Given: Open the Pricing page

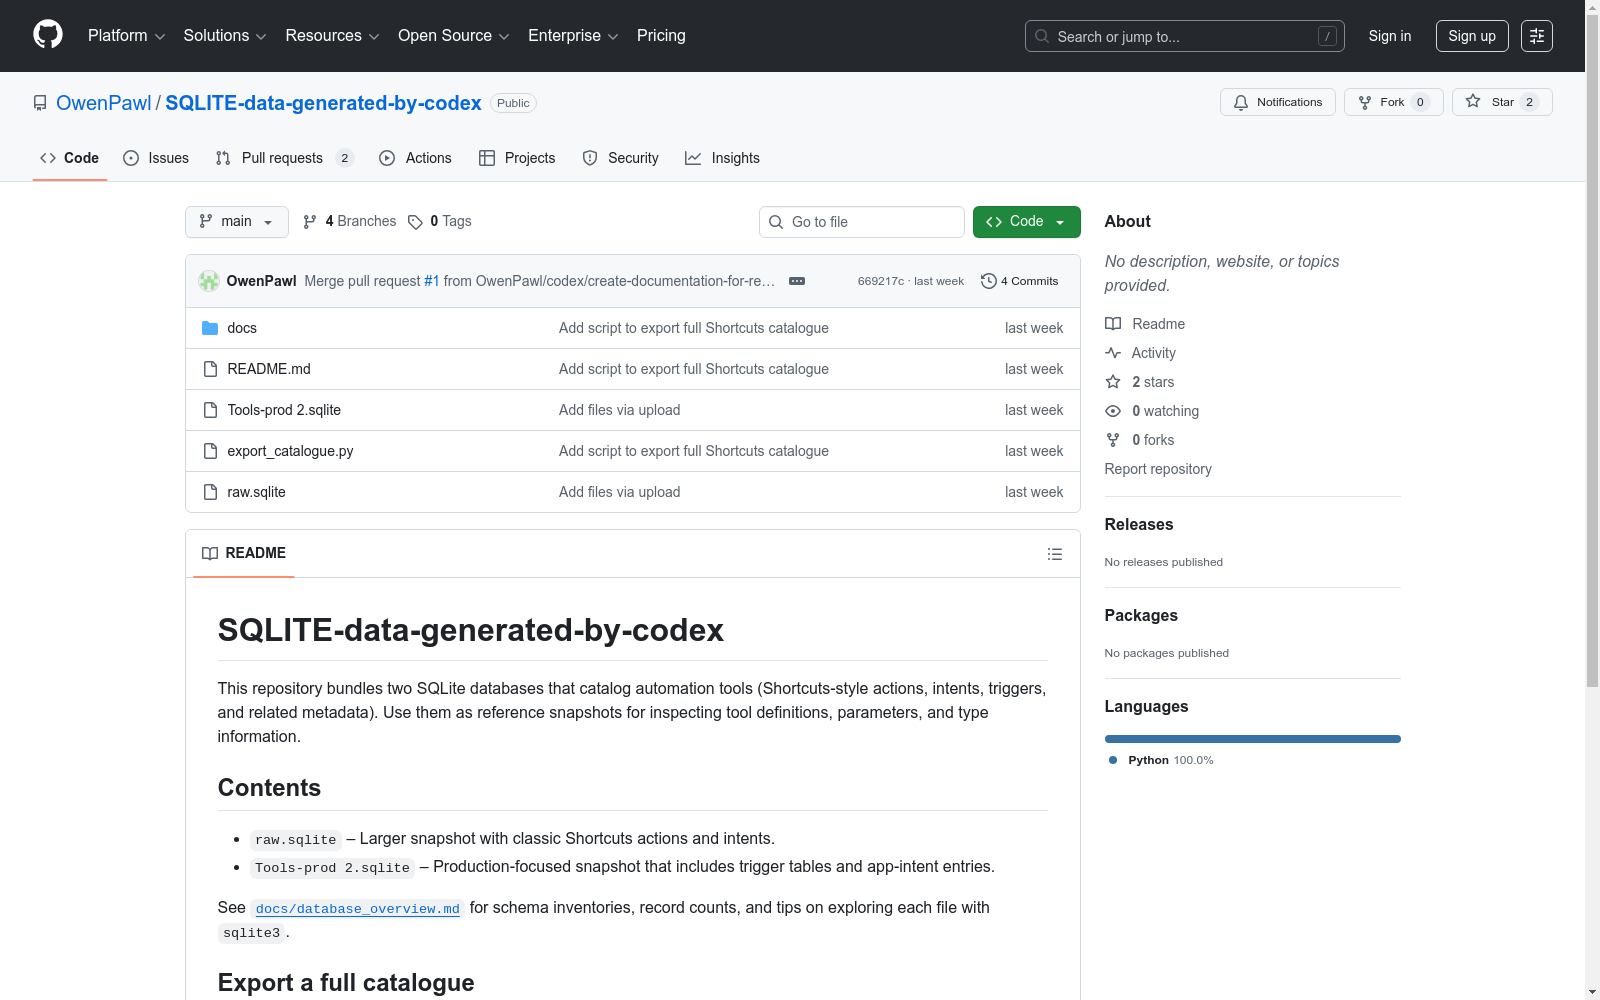Looking at the screenshot, I should (661, 36).
